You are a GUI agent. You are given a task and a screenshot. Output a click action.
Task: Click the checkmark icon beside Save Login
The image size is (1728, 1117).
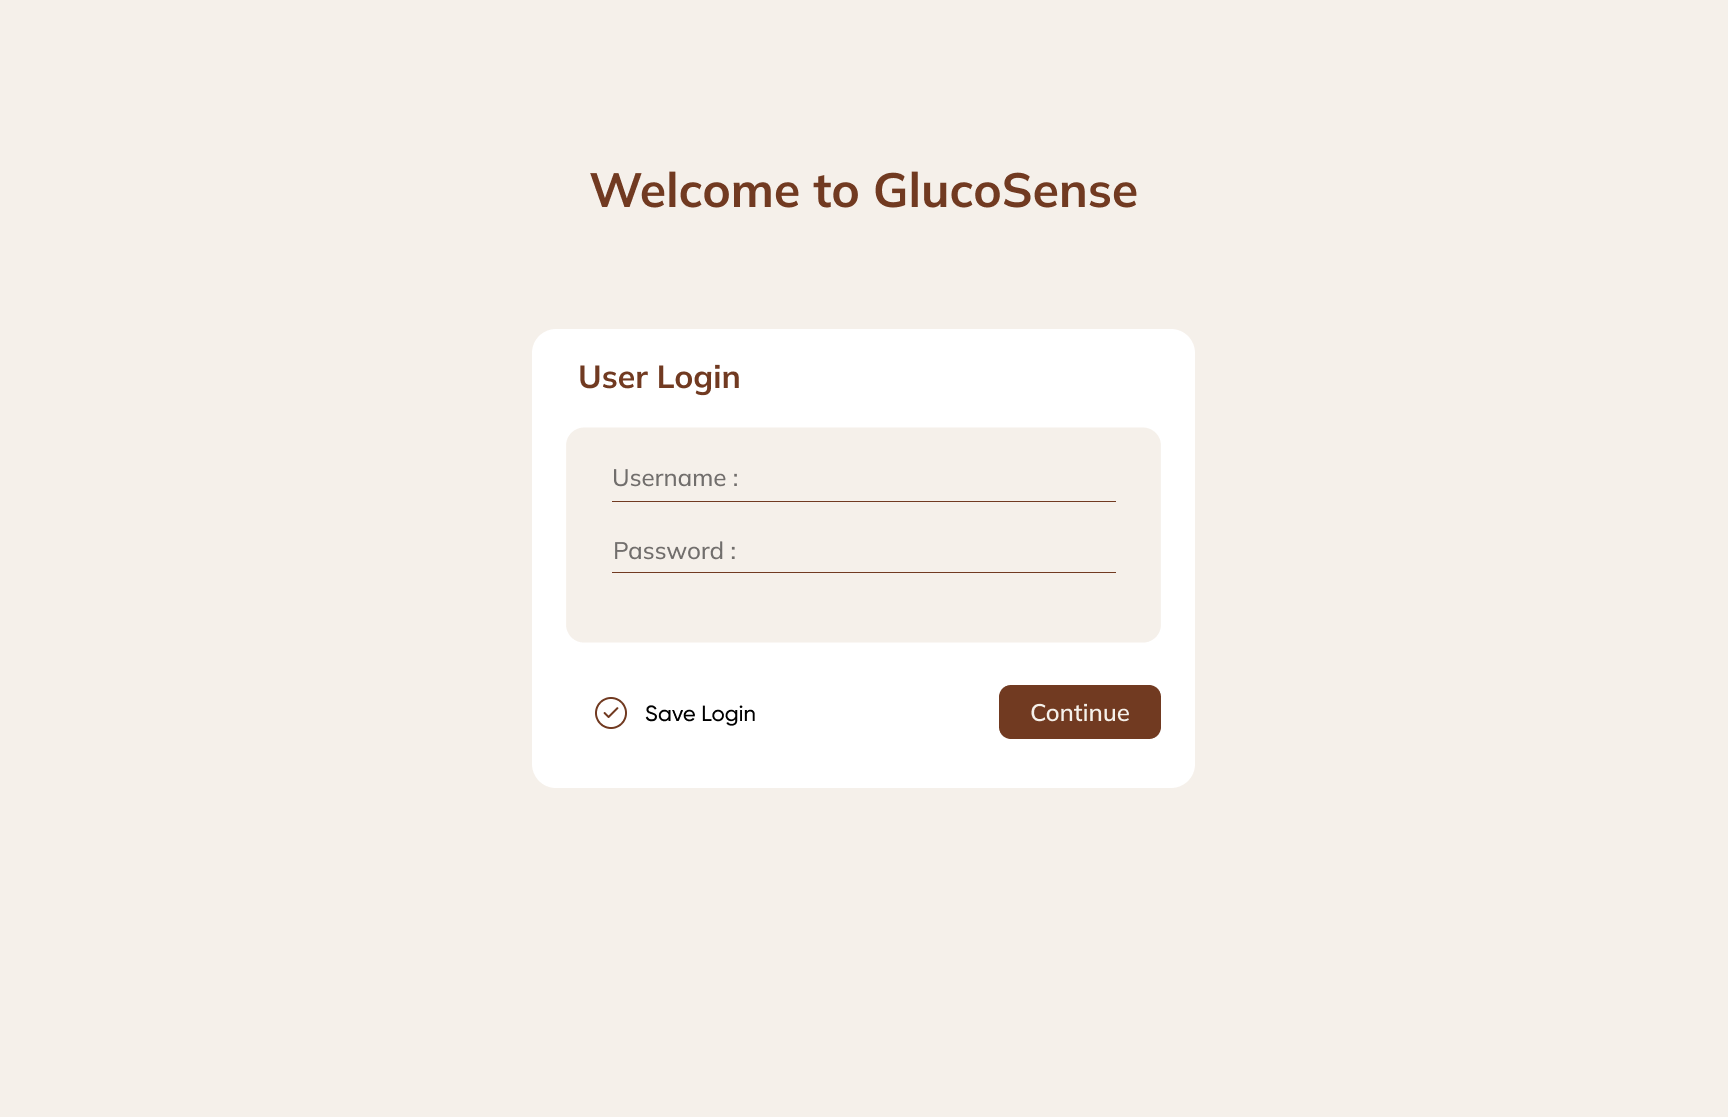611,713
